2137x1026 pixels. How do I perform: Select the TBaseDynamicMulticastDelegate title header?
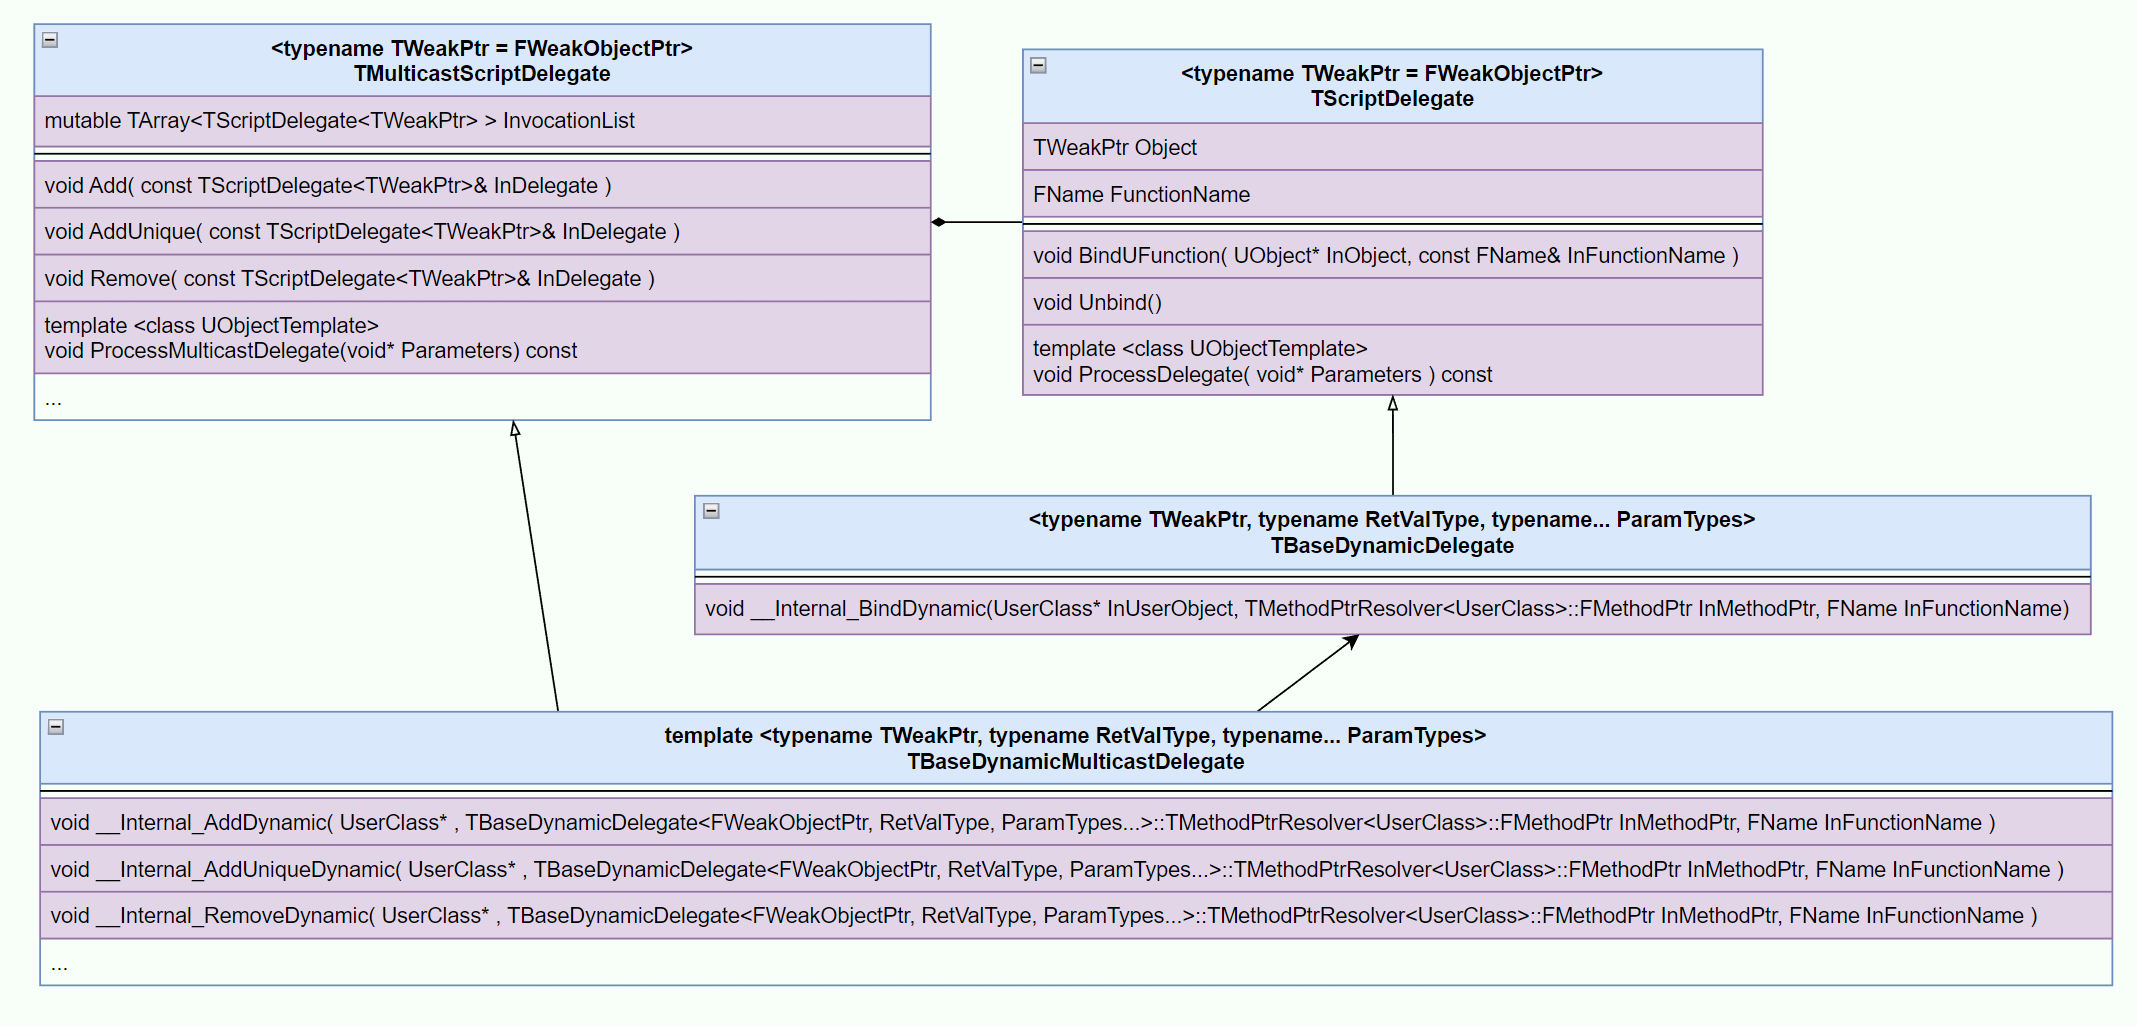click(1075, 749)
